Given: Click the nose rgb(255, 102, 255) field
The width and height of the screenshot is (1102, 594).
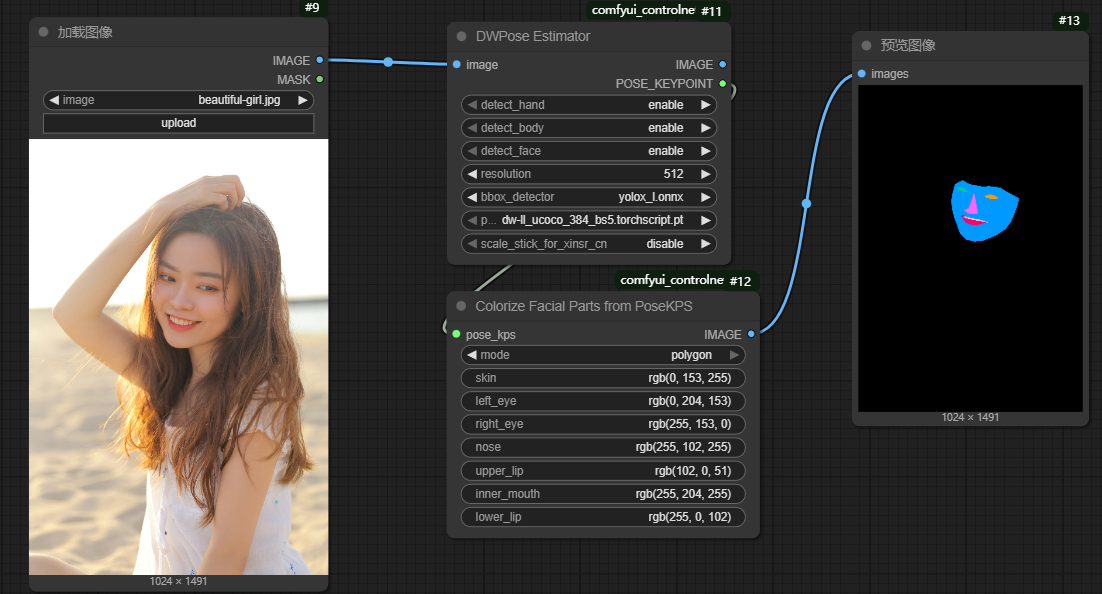Looking at the screenshot, I should pos(603,447).
